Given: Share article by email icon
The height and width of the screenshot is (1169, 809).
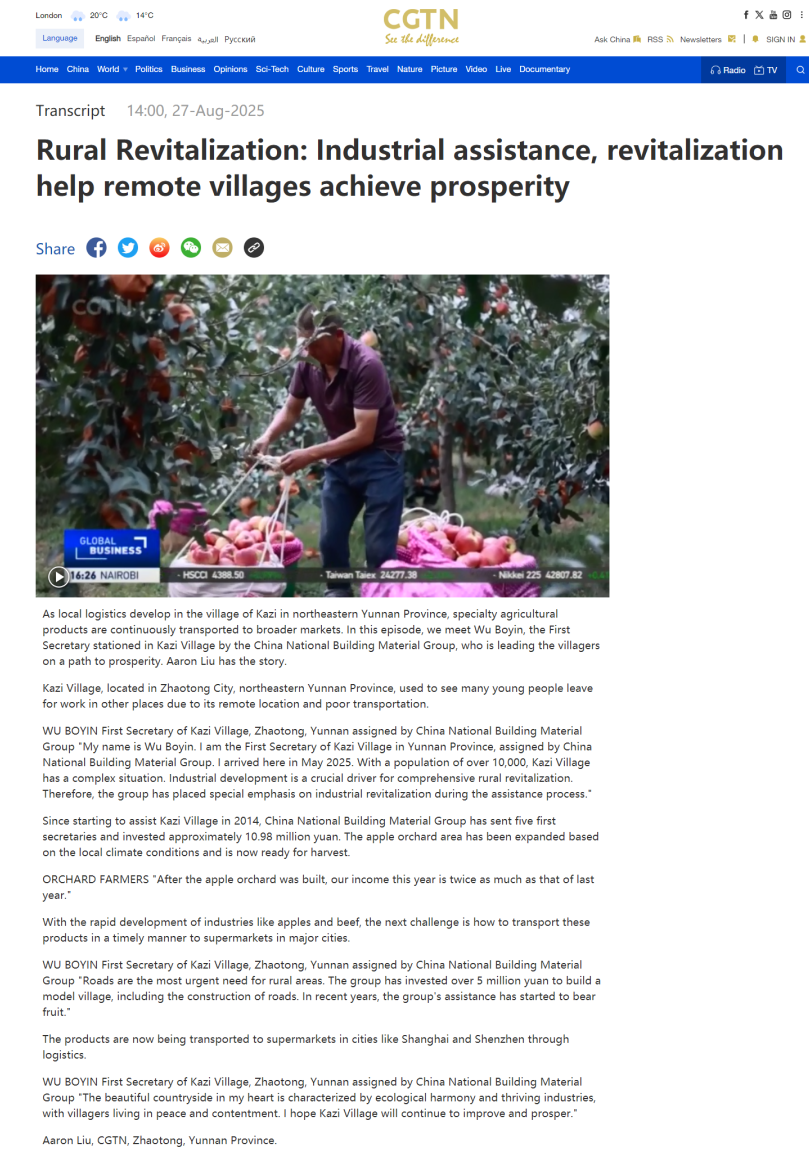Looking at the screenshot, I should pos(222,248).
